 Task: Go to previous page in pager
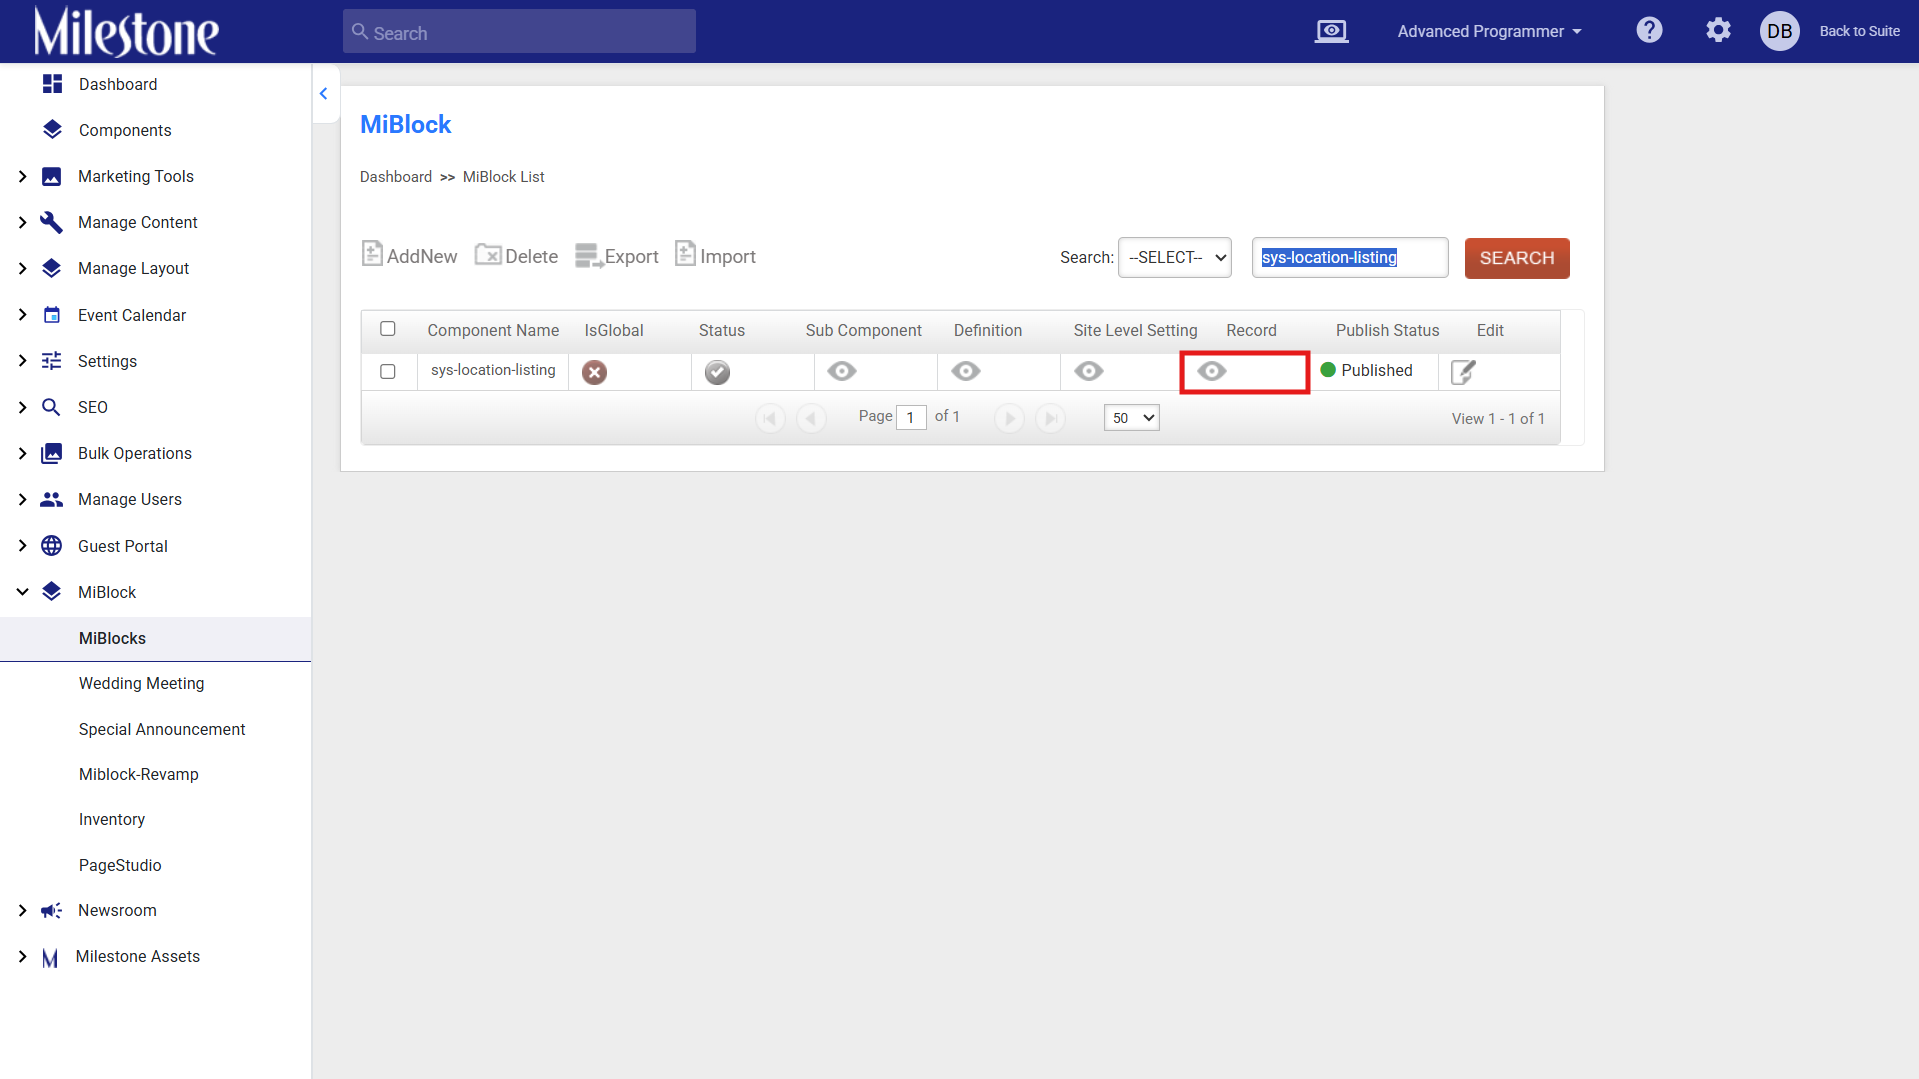pos(811,418)
